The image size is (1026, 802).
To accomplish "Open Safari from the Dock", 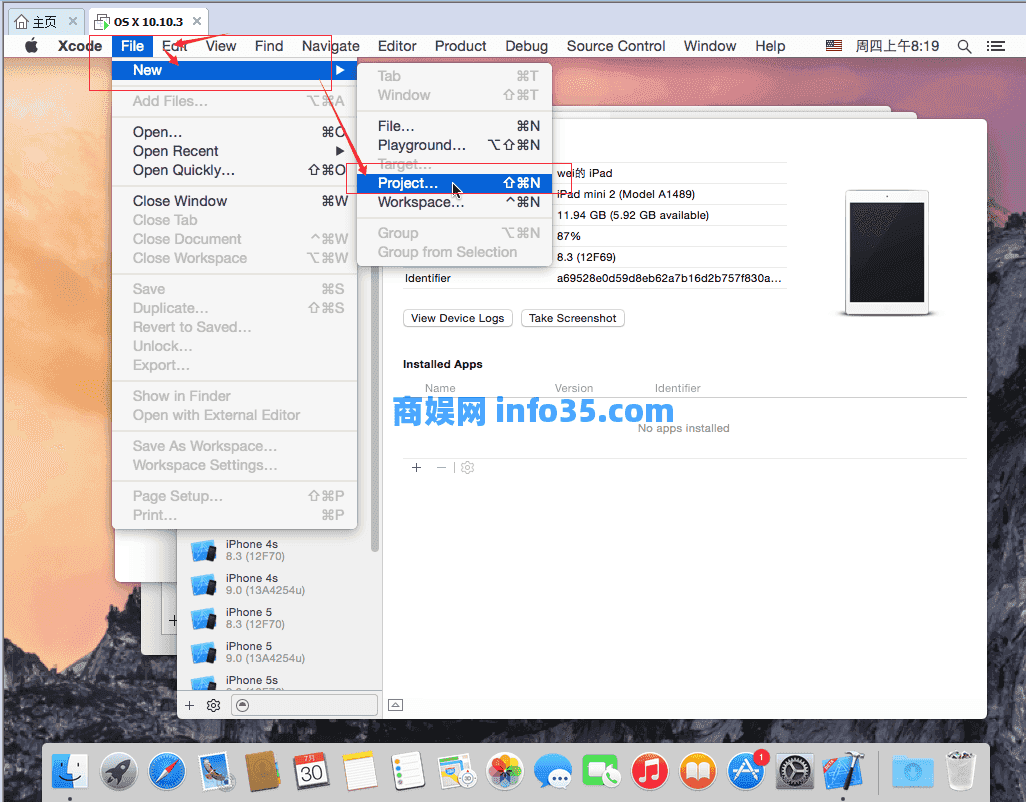I will [x=167, y=771].
